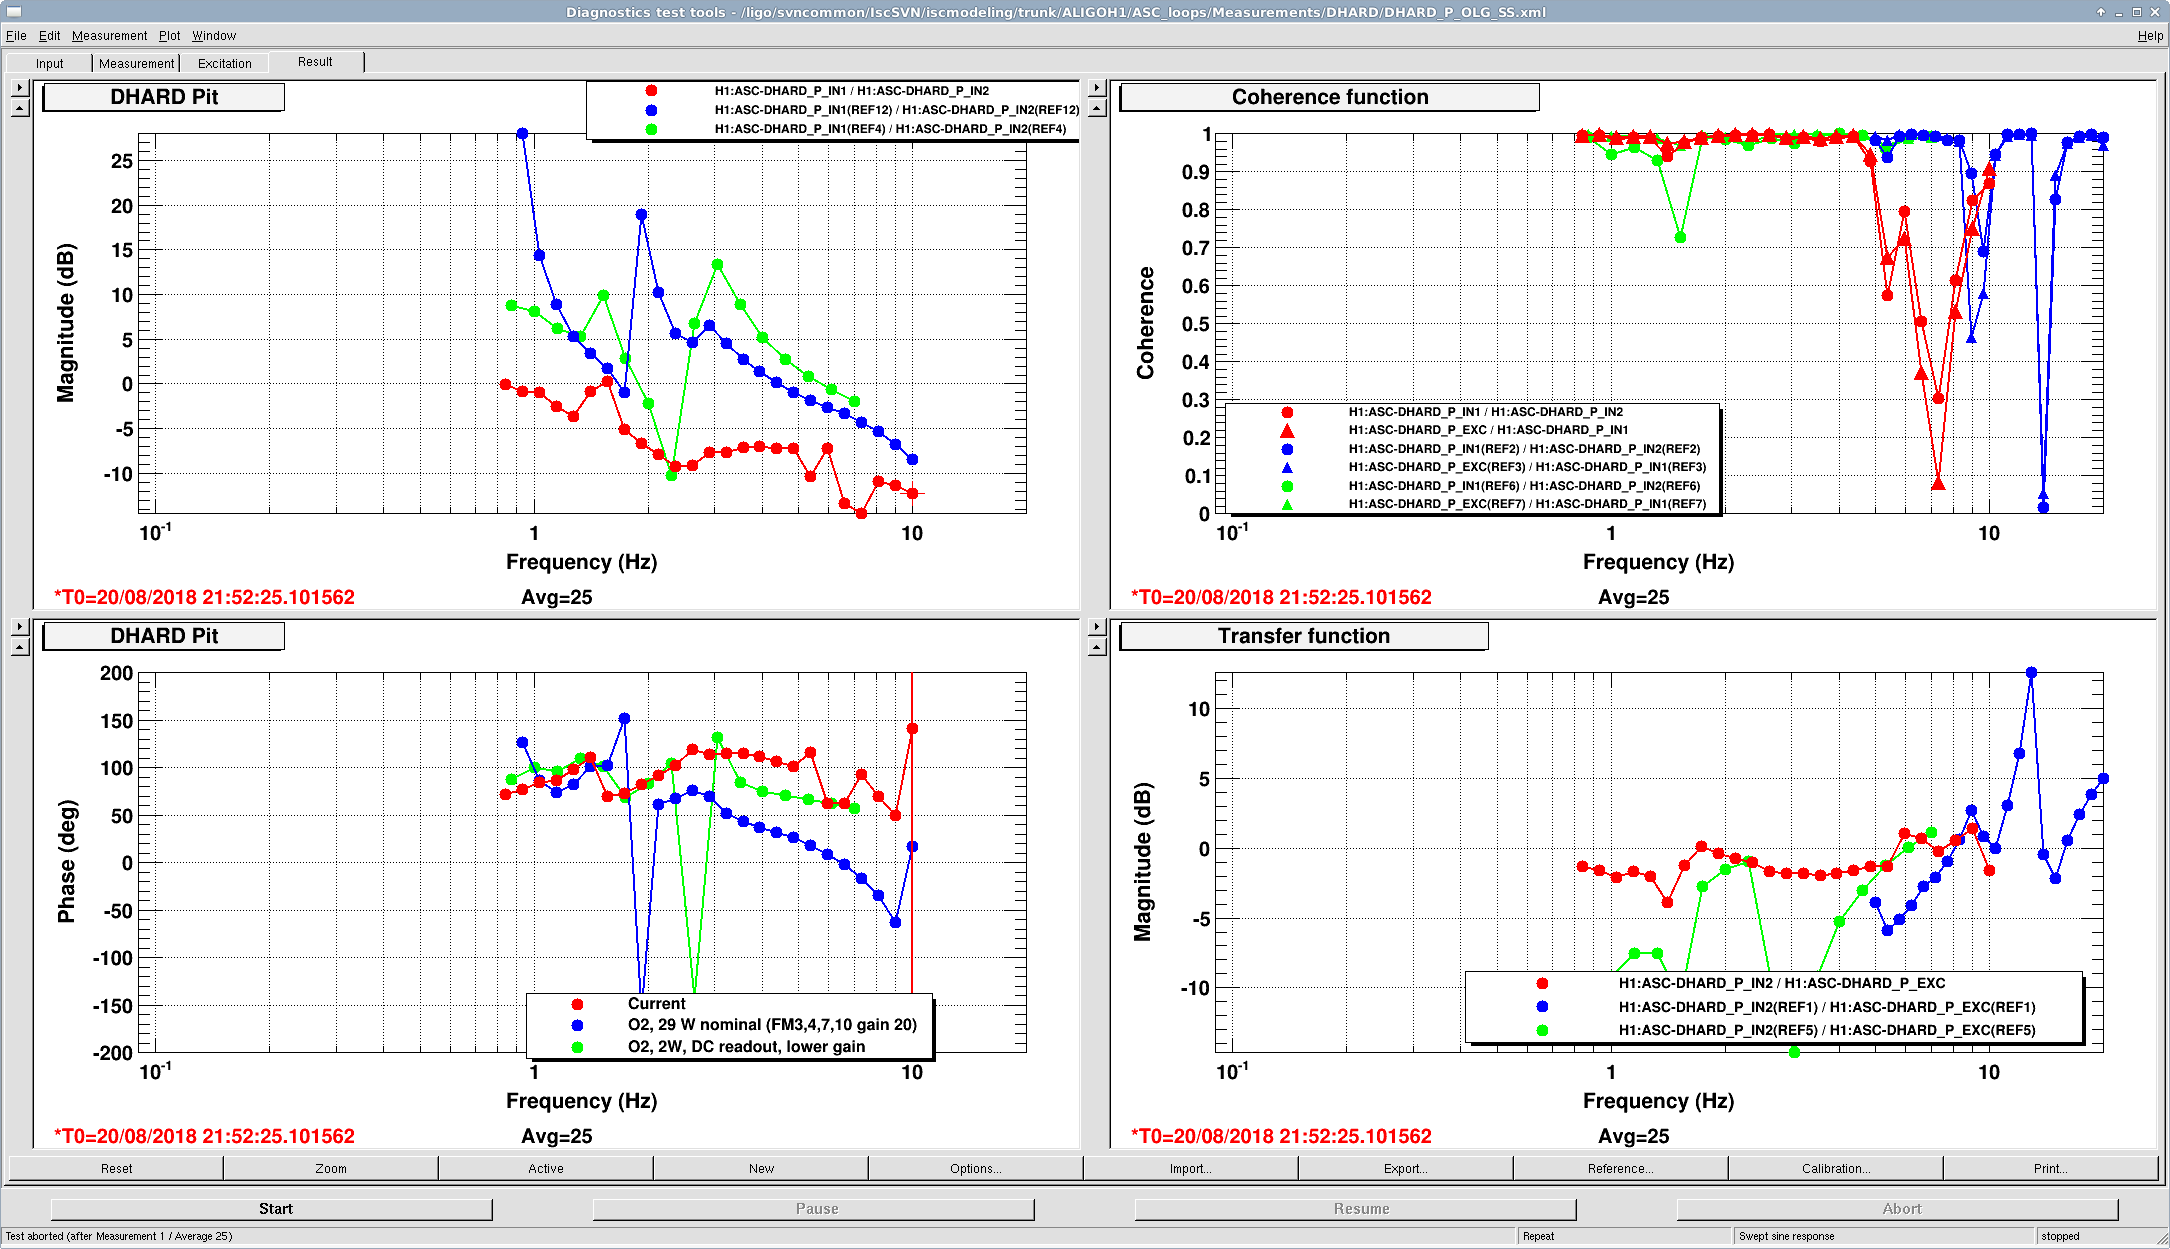This screenshot has height=1249, width=2170.
Task: Click right-arrow button beside Transfer function plot
Action: point(1097,627)
